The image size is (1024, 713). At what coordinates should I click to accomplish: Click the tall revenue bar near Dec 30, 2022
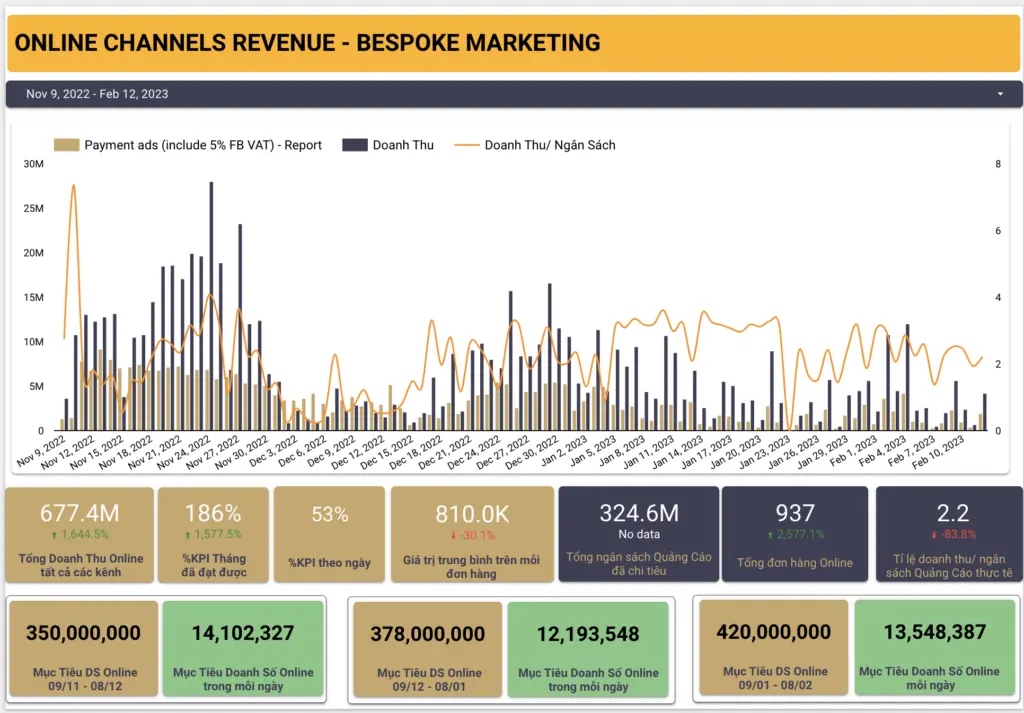(549, 357)
